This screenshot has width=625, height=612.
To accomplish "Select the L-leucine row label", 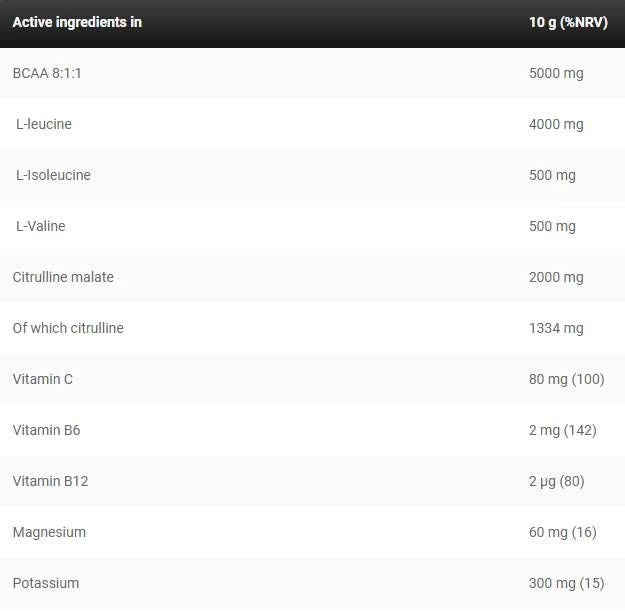I will (x=44, y=124).
